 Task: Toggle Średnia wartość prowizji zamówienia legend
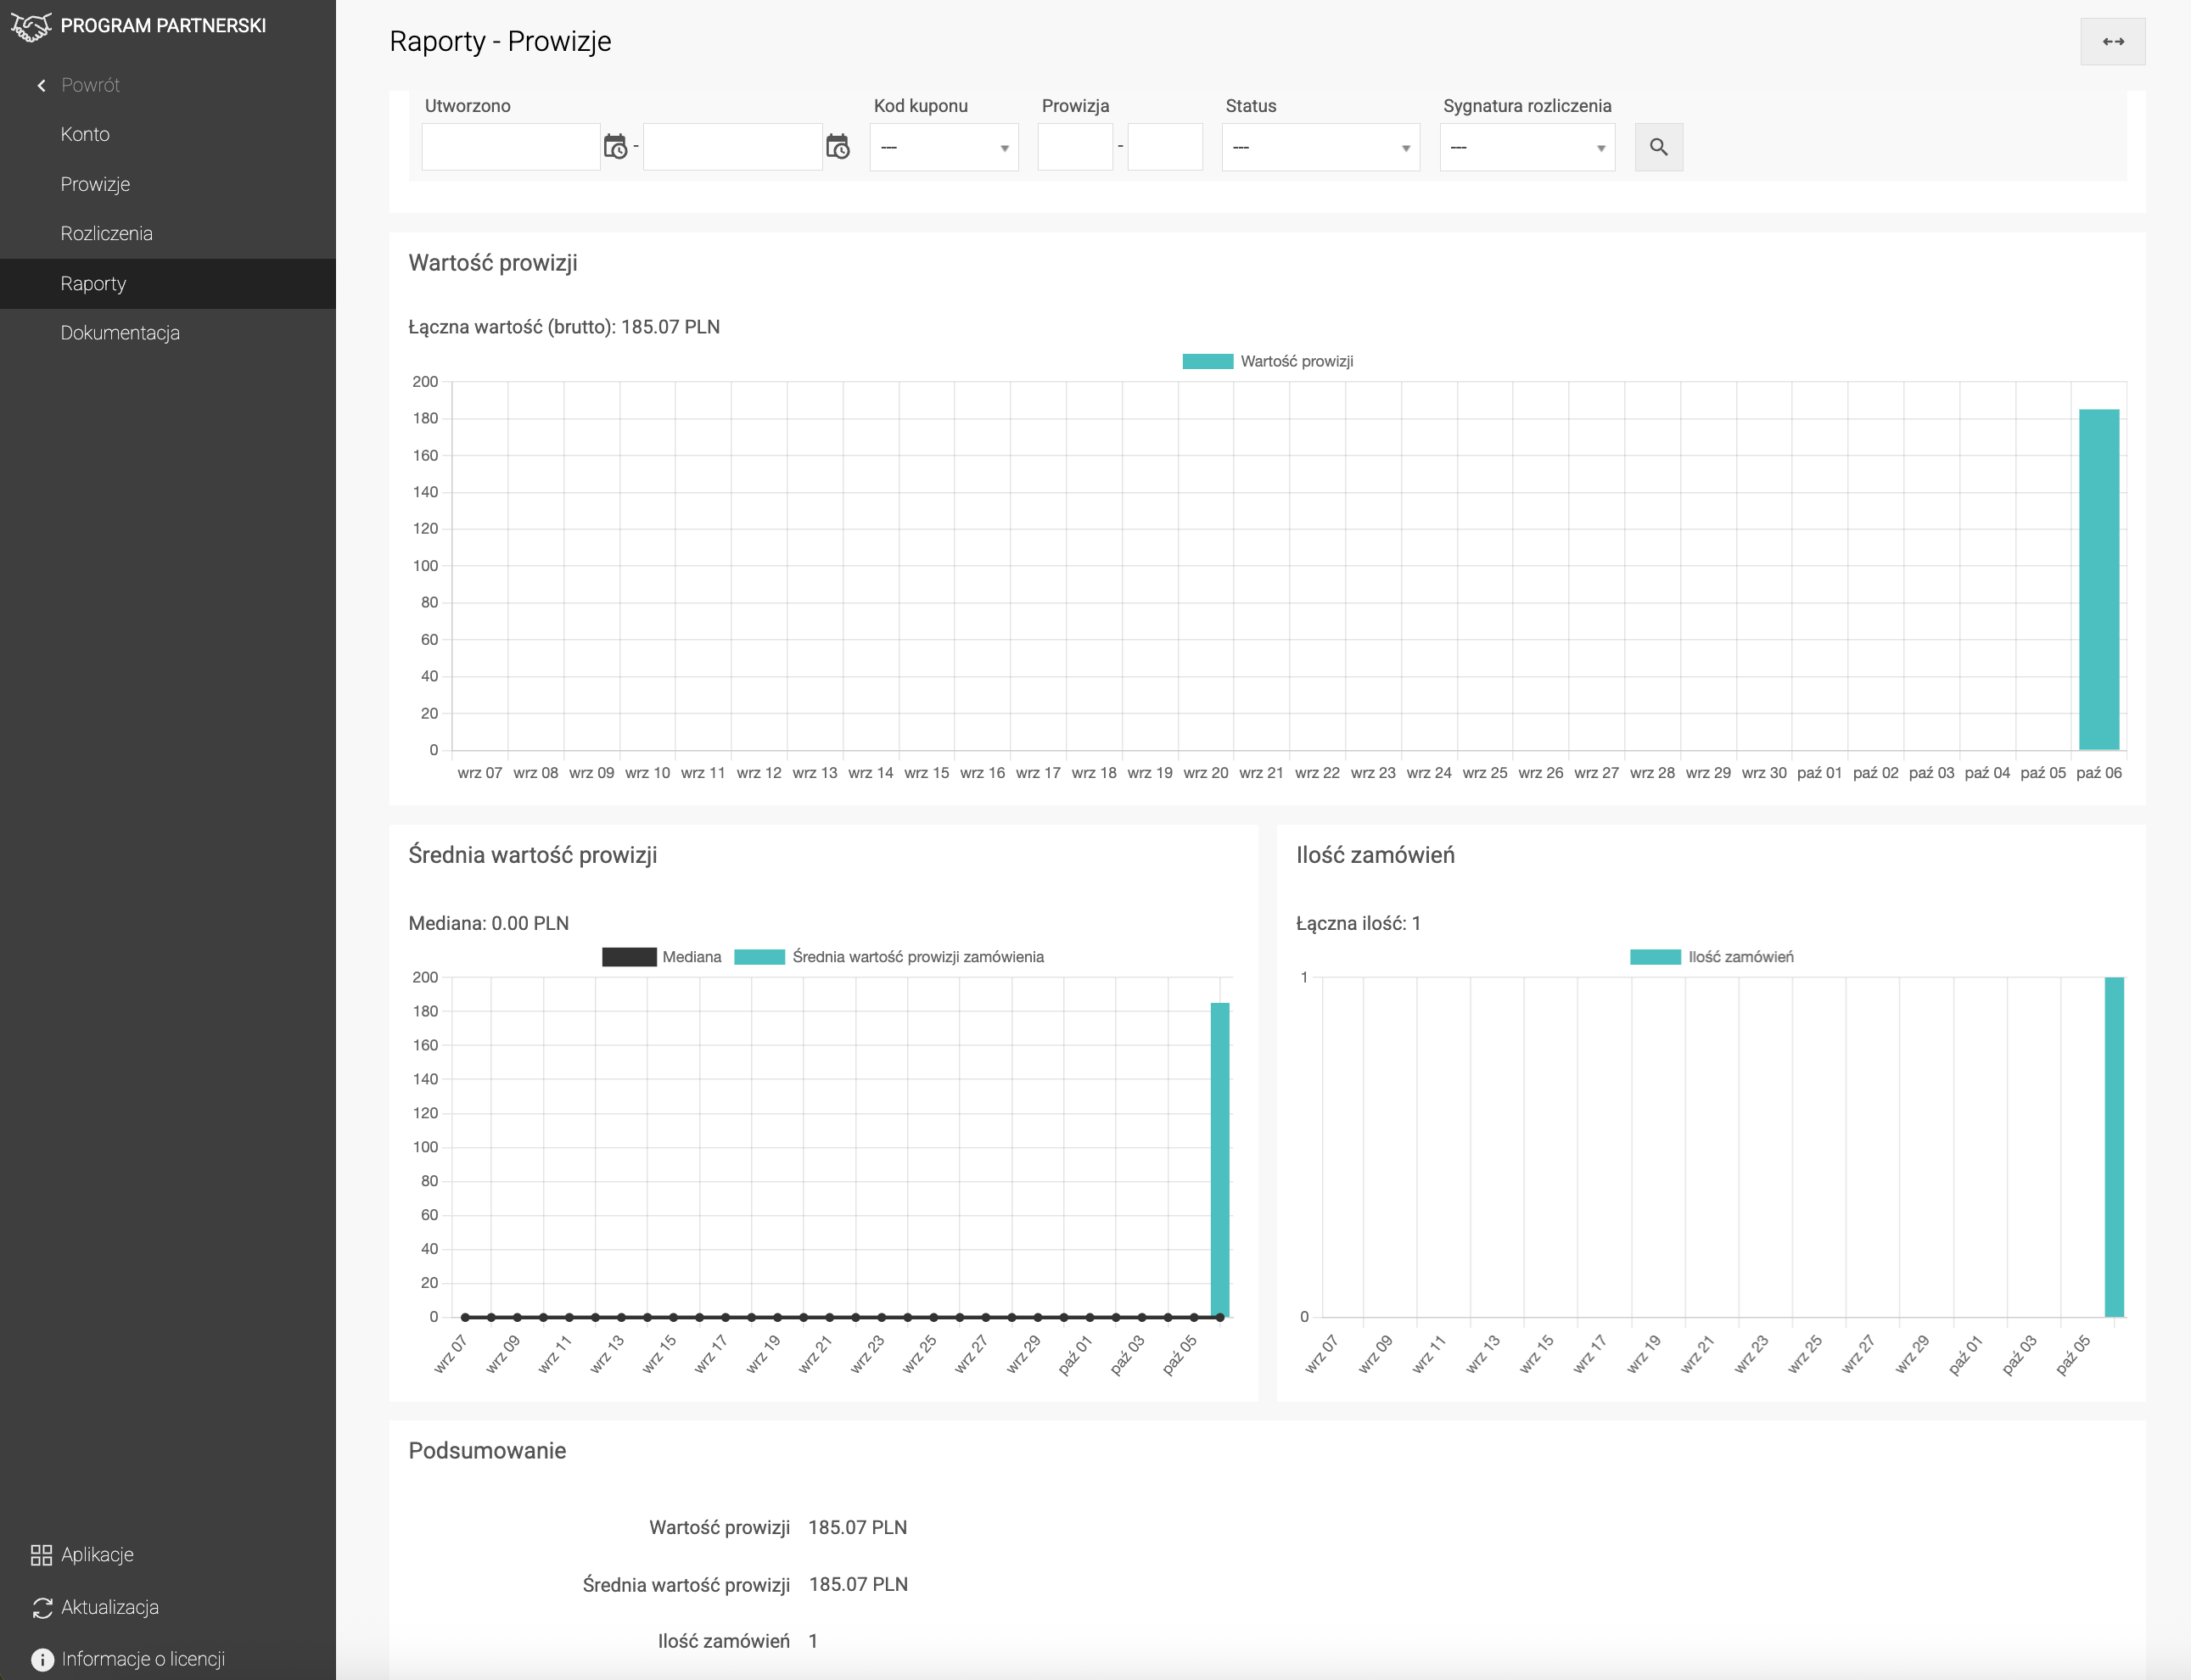(x=889, y=957)
